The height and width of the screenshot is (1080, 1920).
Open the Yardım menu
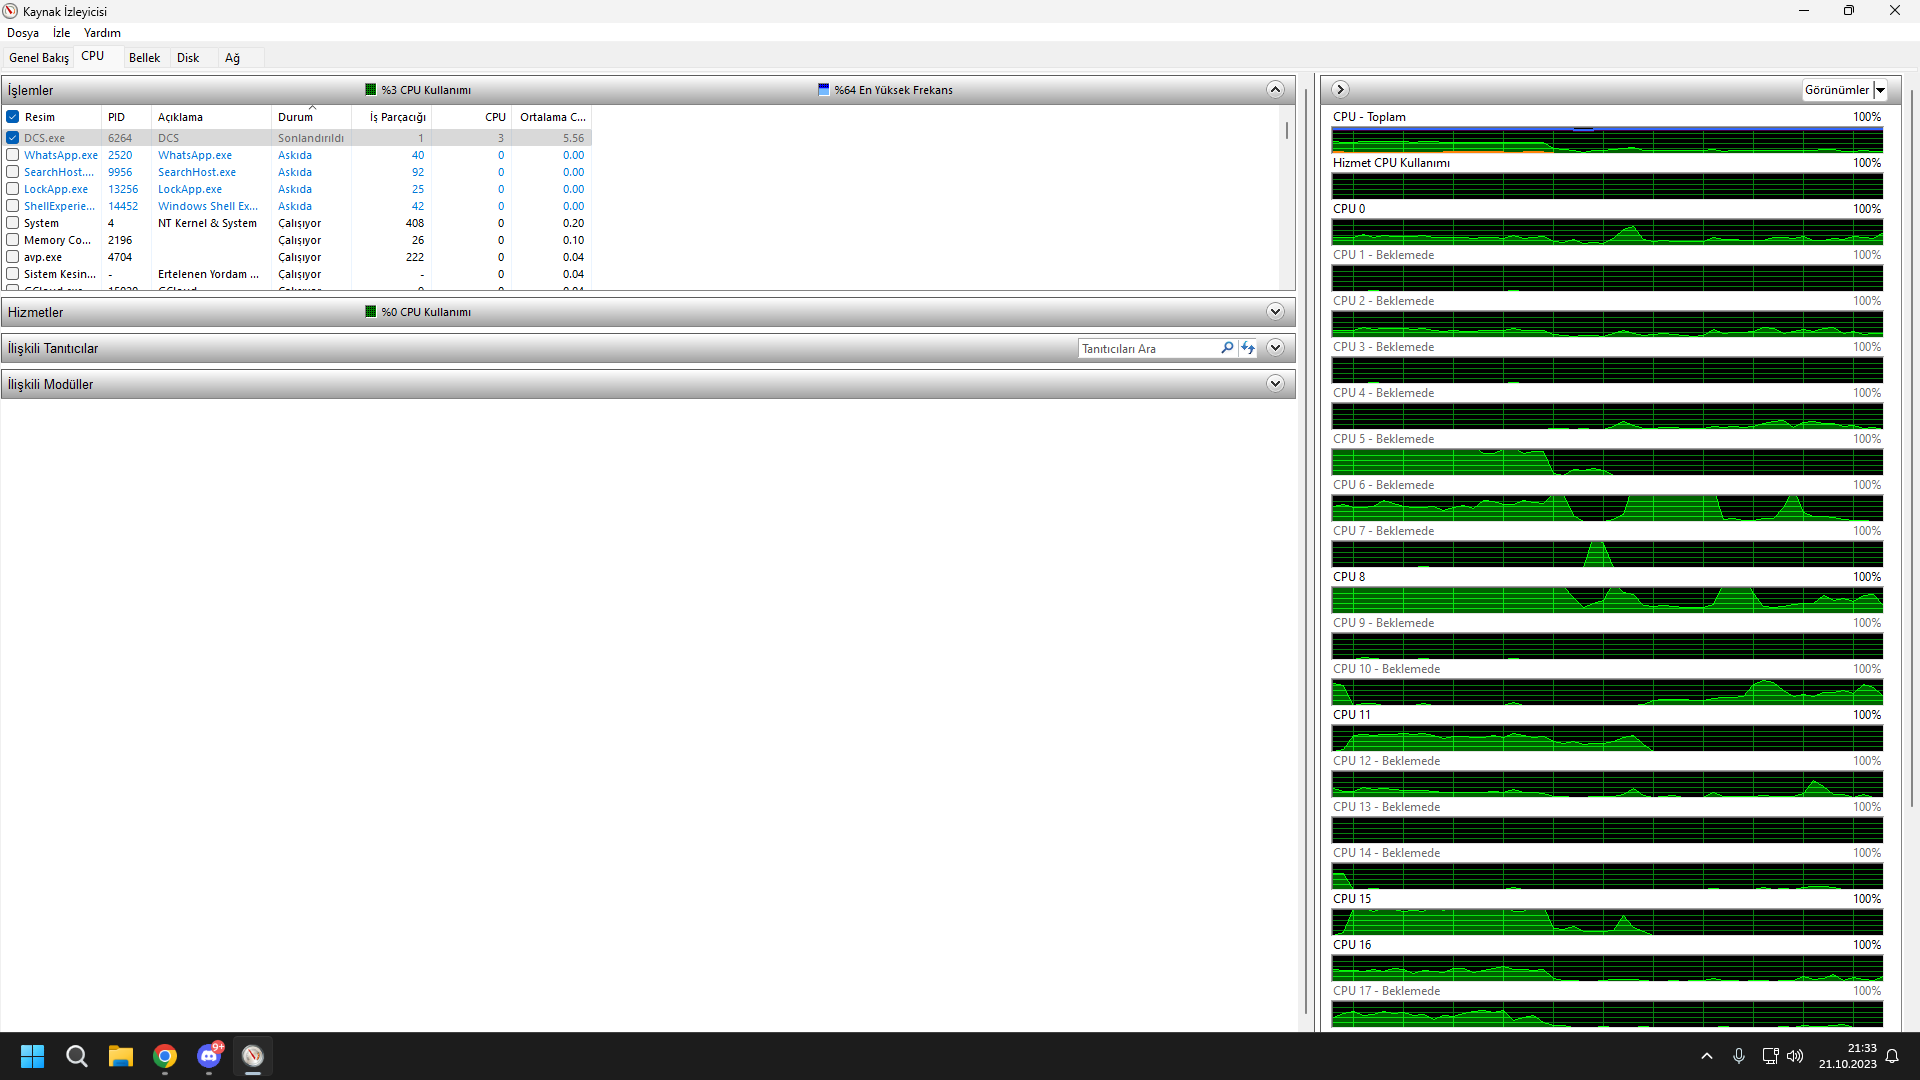(102, 33)
